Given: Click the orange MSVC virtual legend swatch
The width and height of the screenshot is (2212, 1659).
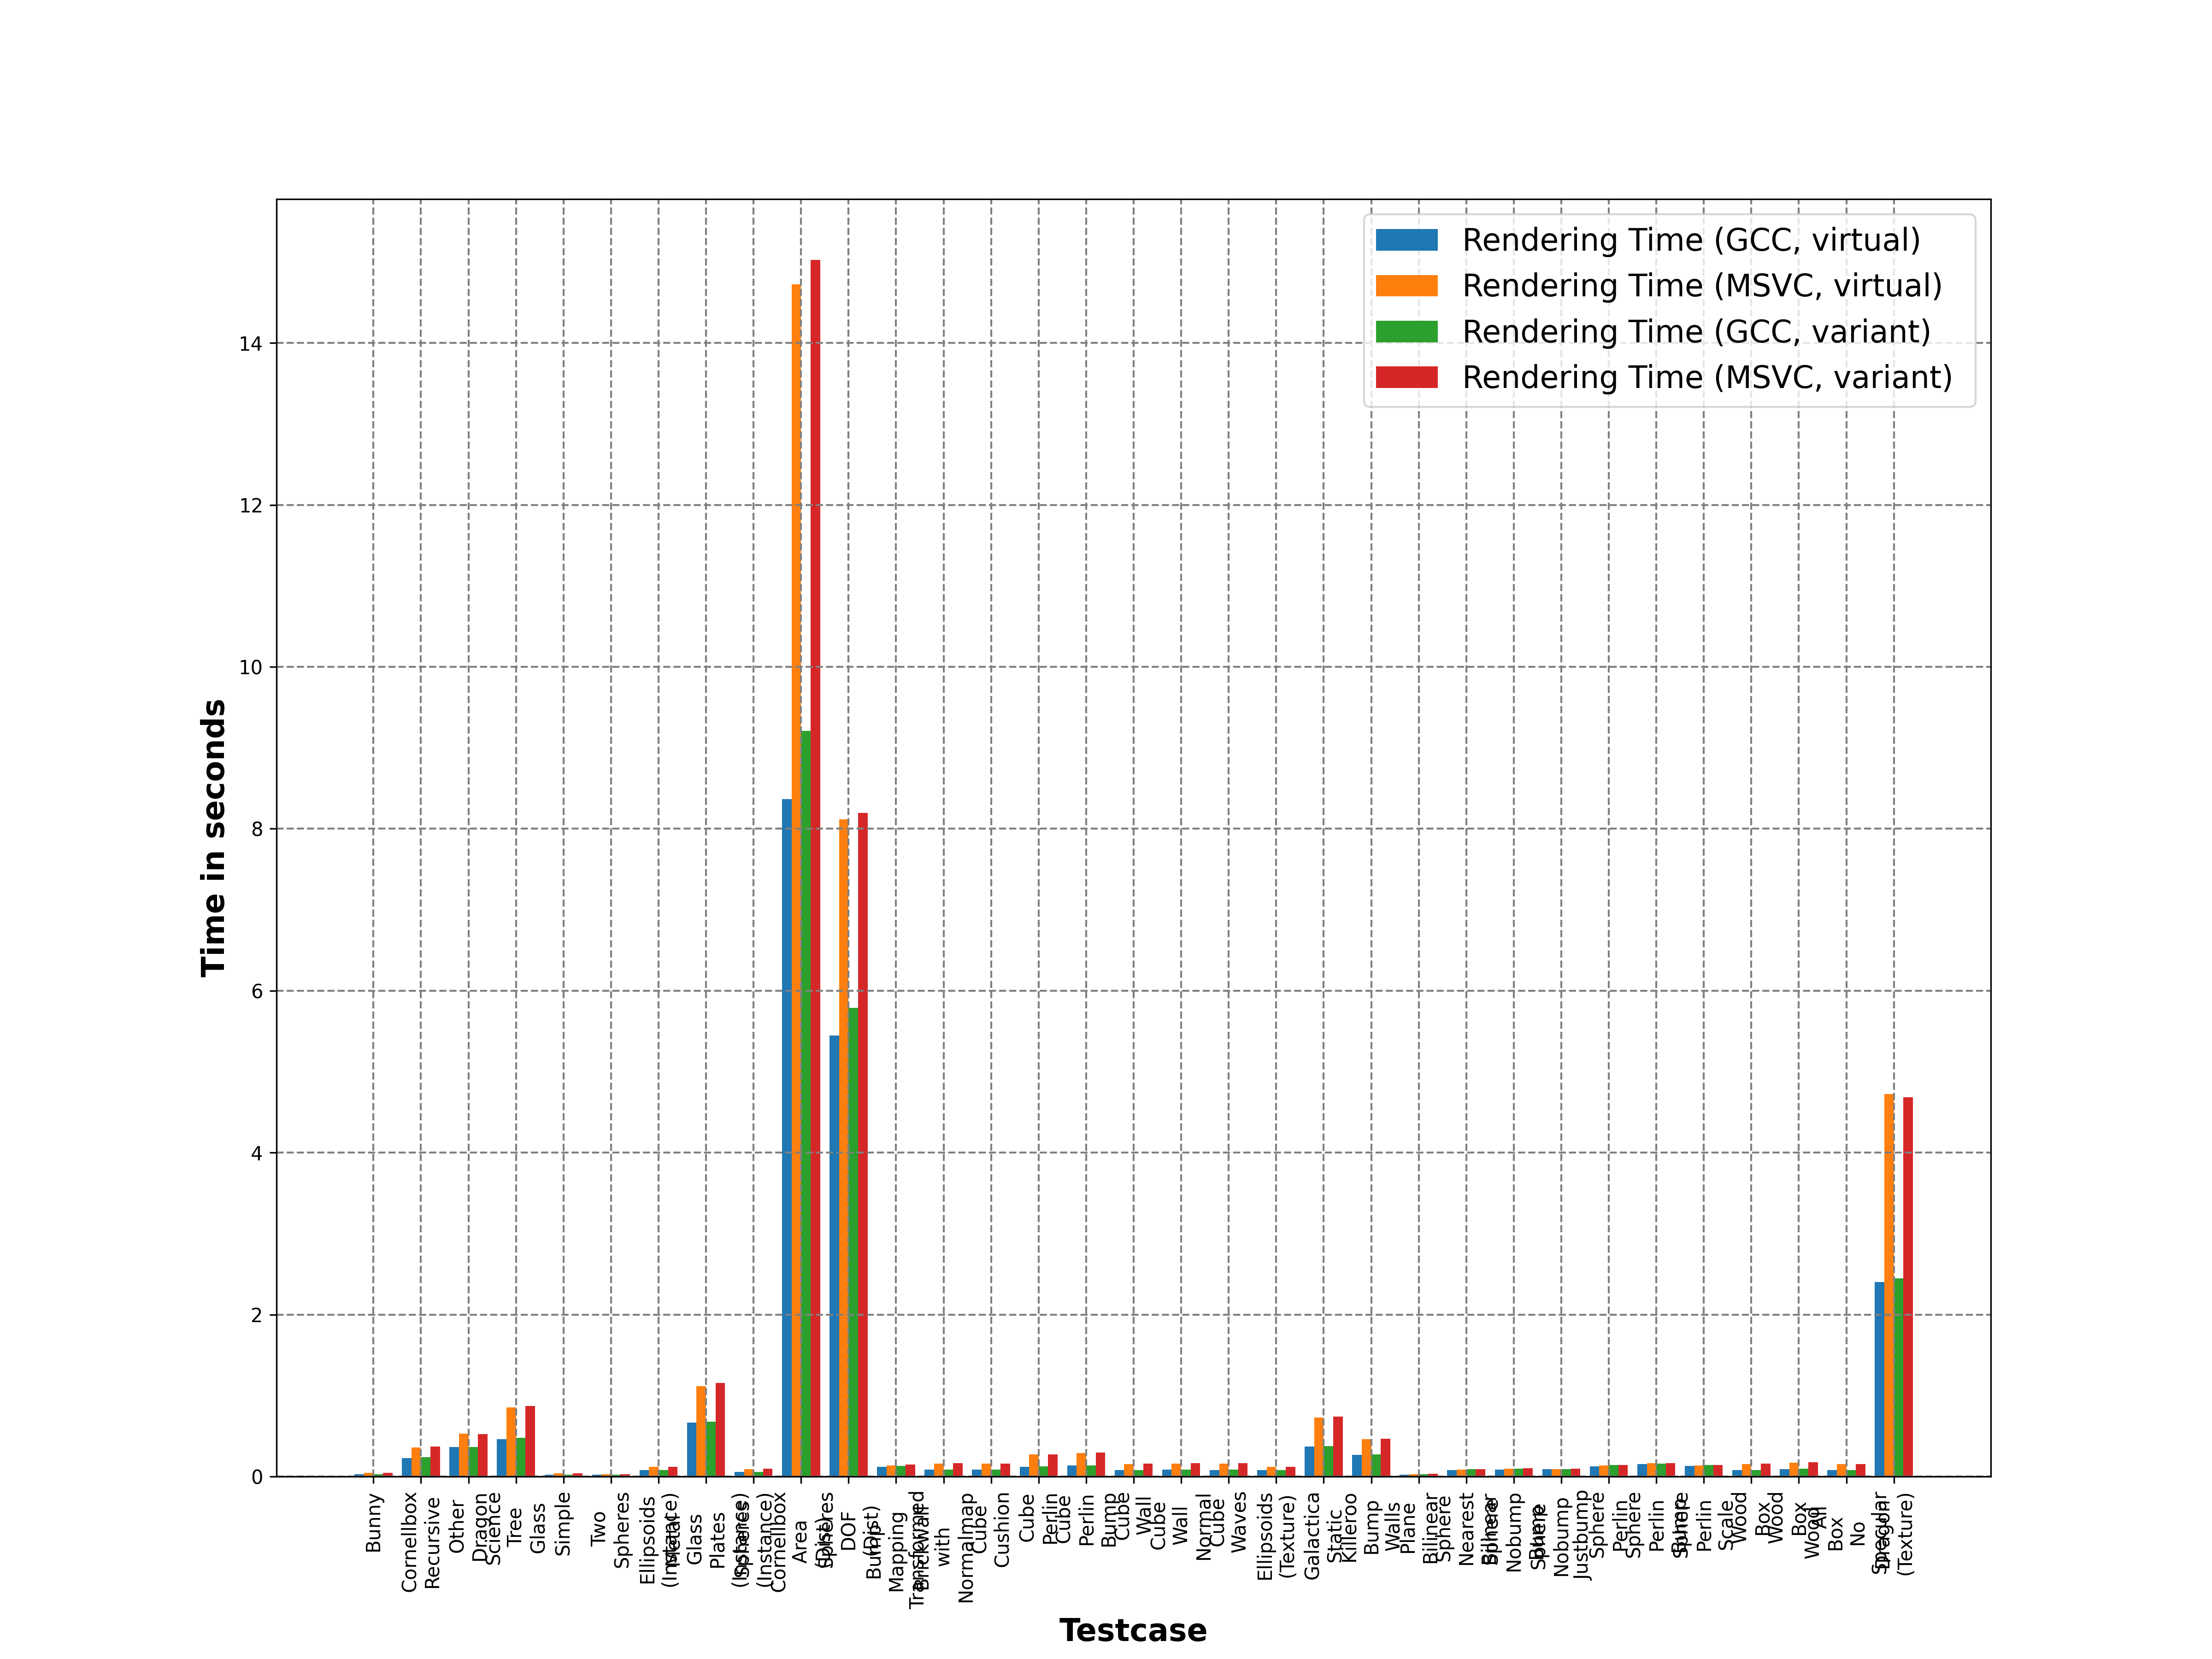Looking at the screenshot, I should point(1406,286).
